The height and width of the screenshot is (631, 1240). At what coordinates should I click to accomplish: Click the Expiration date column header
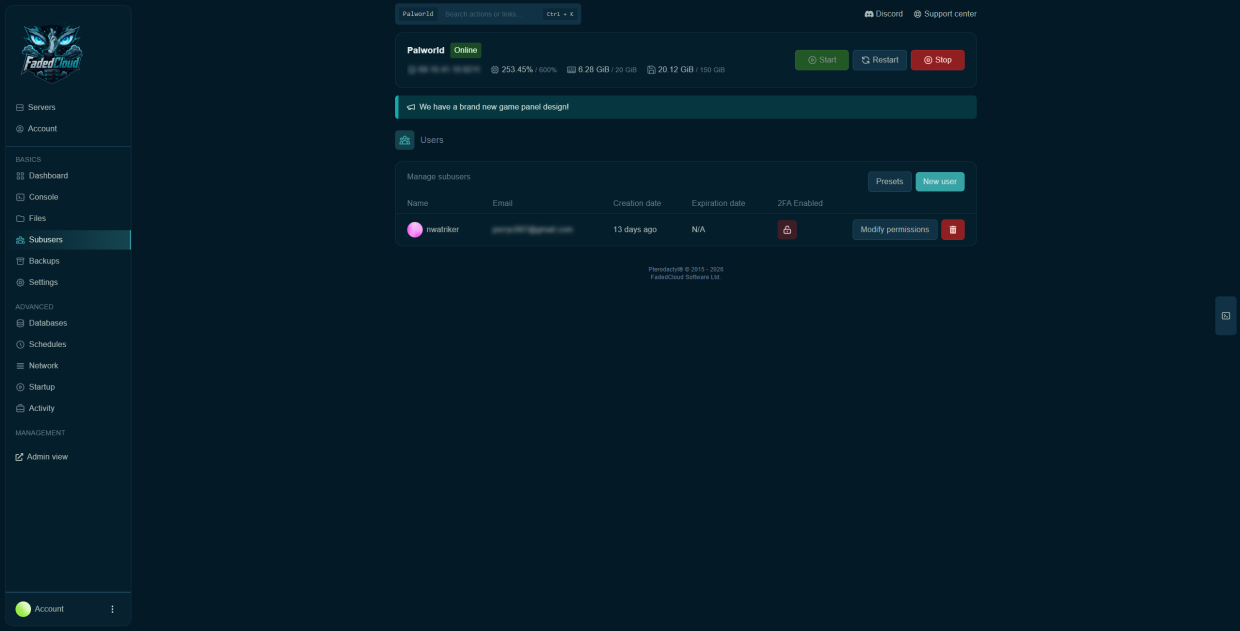point(718,203)
